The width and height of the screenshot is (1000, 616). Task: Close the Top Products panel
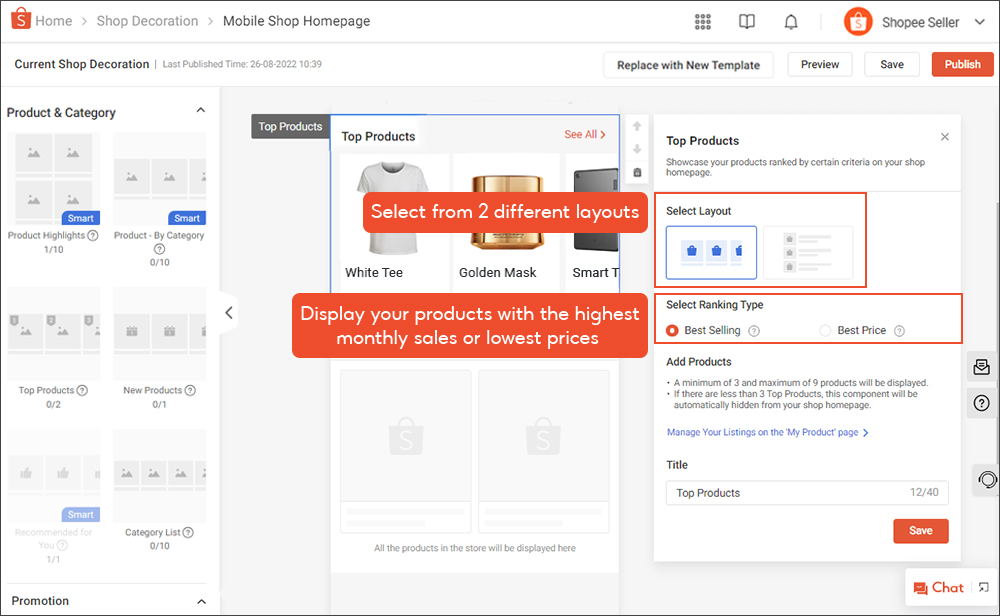click(945, 137)
